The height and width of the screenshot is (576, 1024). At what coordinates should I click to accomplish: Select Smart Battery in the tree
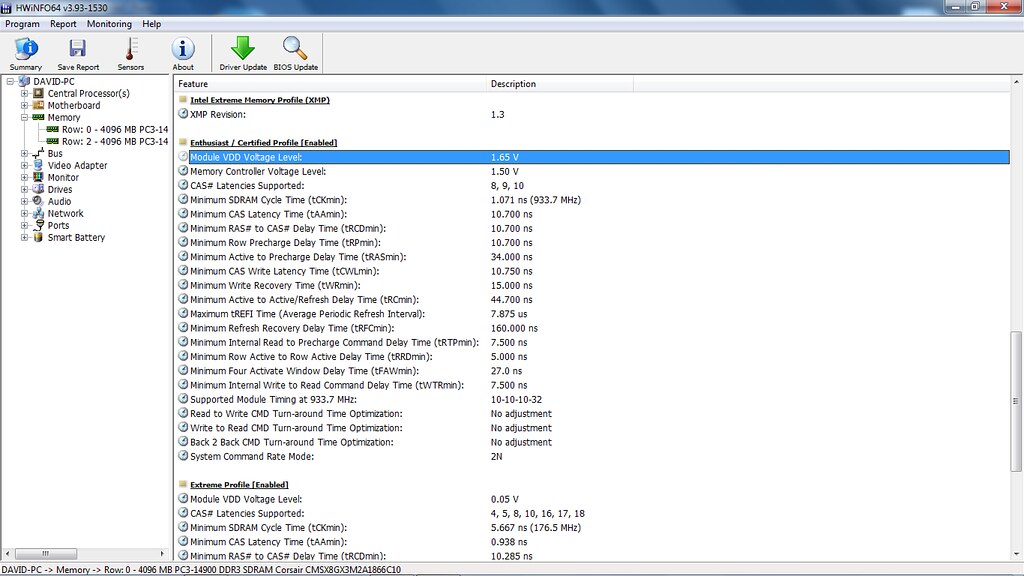point(76,237)
